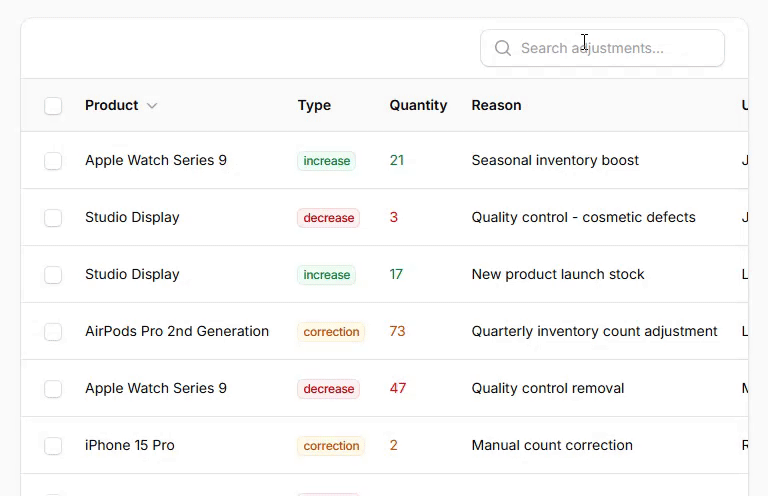
Task: Click Studio Display in cosmetic defects row
Action: [x=132, y=217]
